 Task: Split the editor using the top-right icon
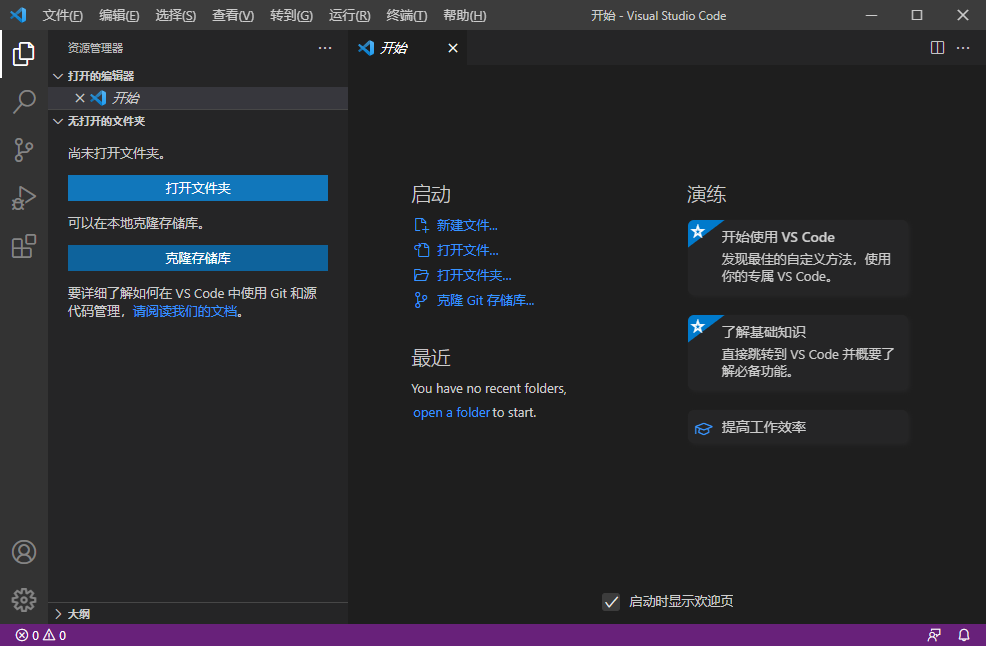[x=937, y=47]
